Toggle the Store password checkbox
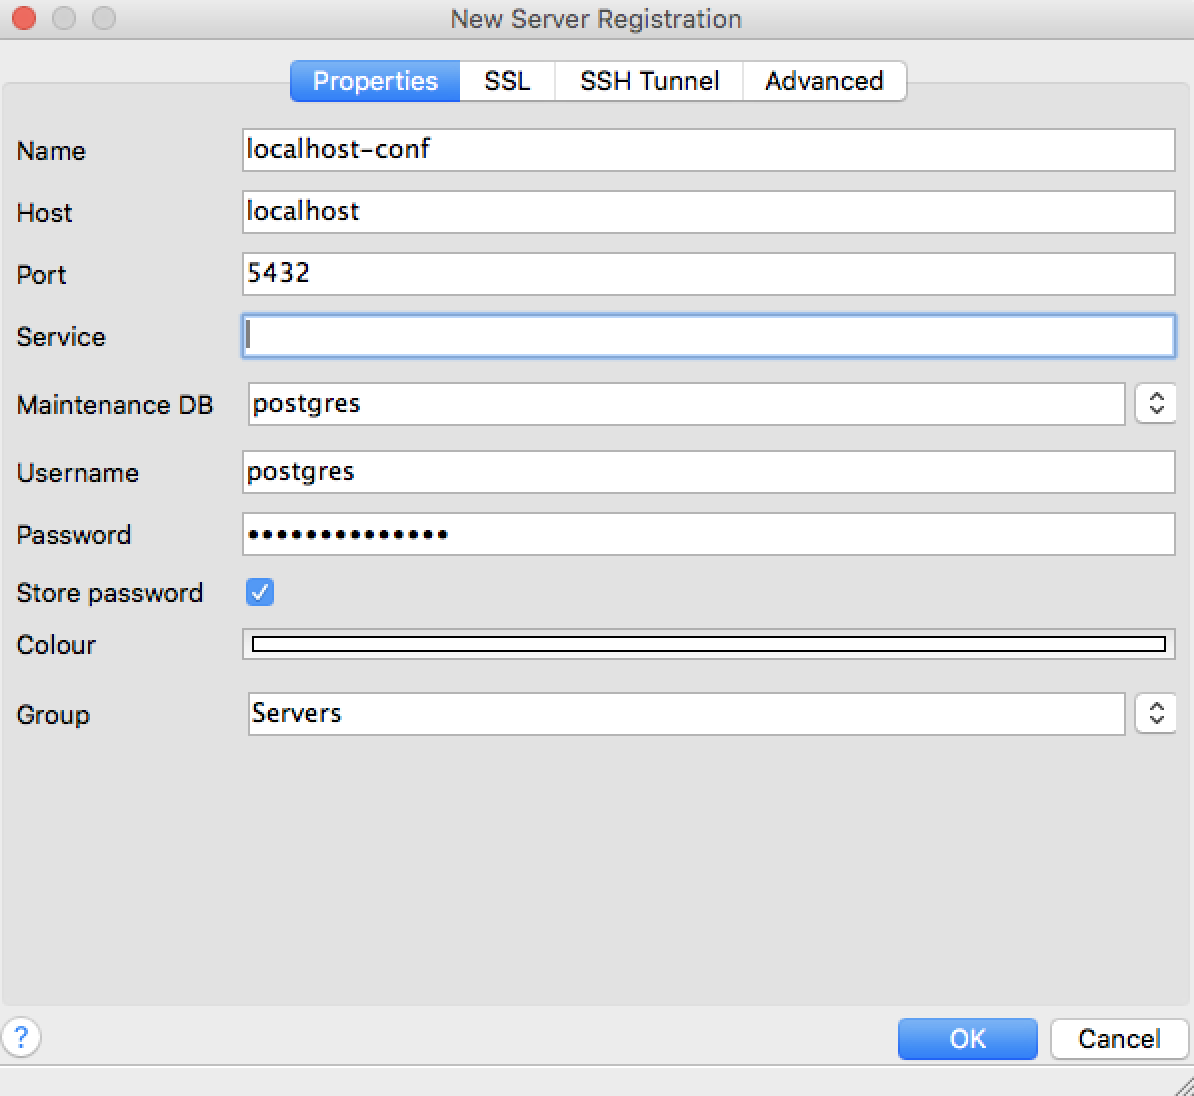 [x=260, y=592]
